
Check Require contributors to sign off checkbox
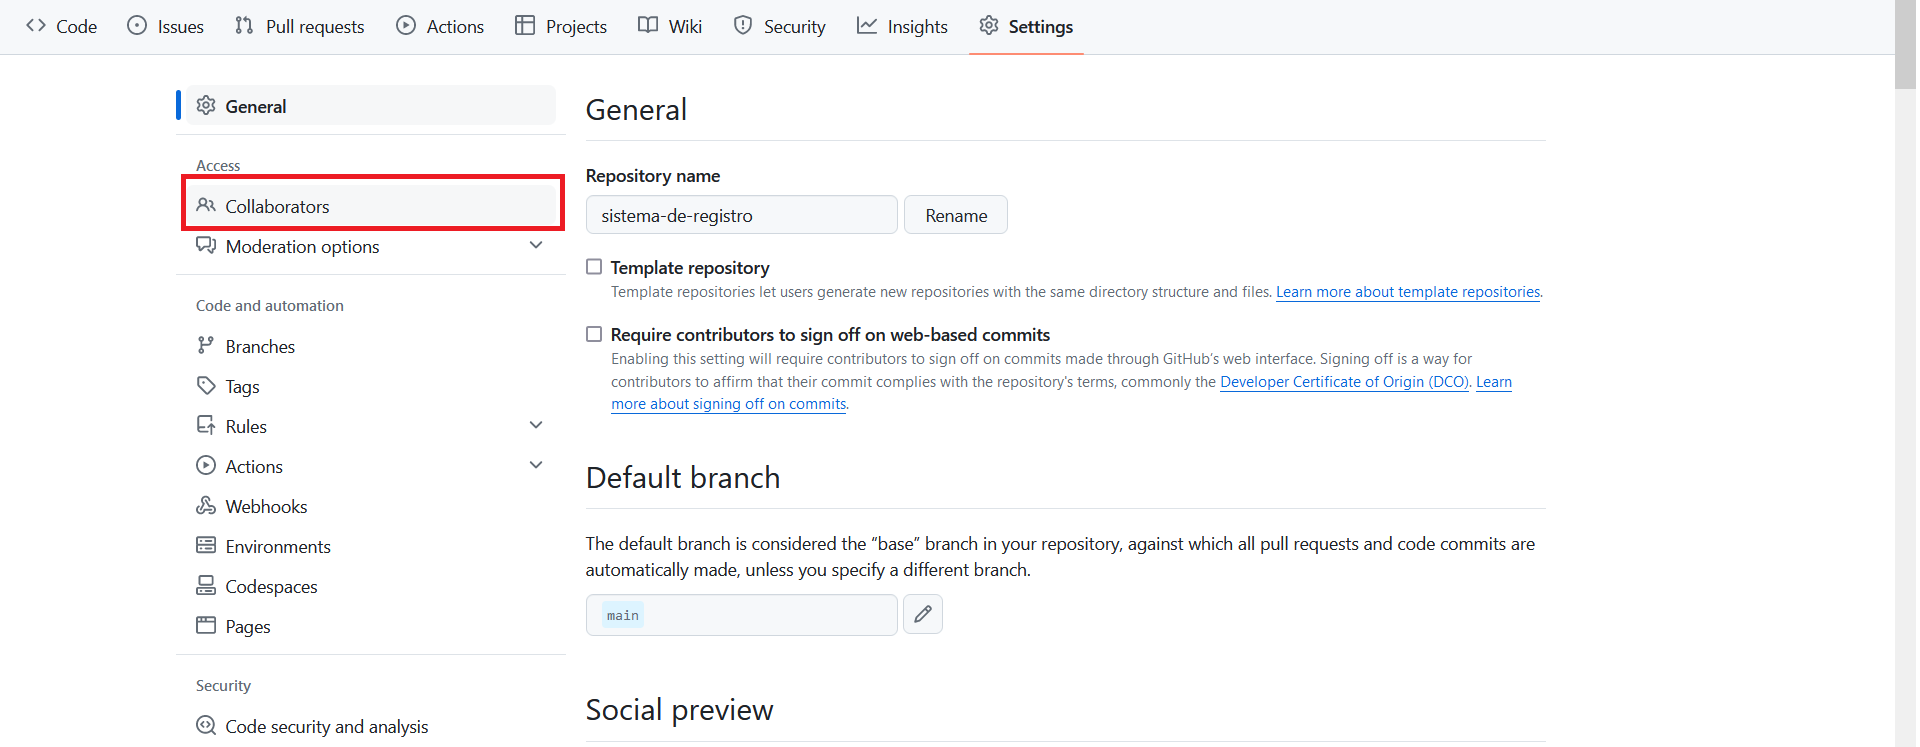(594, 334)
